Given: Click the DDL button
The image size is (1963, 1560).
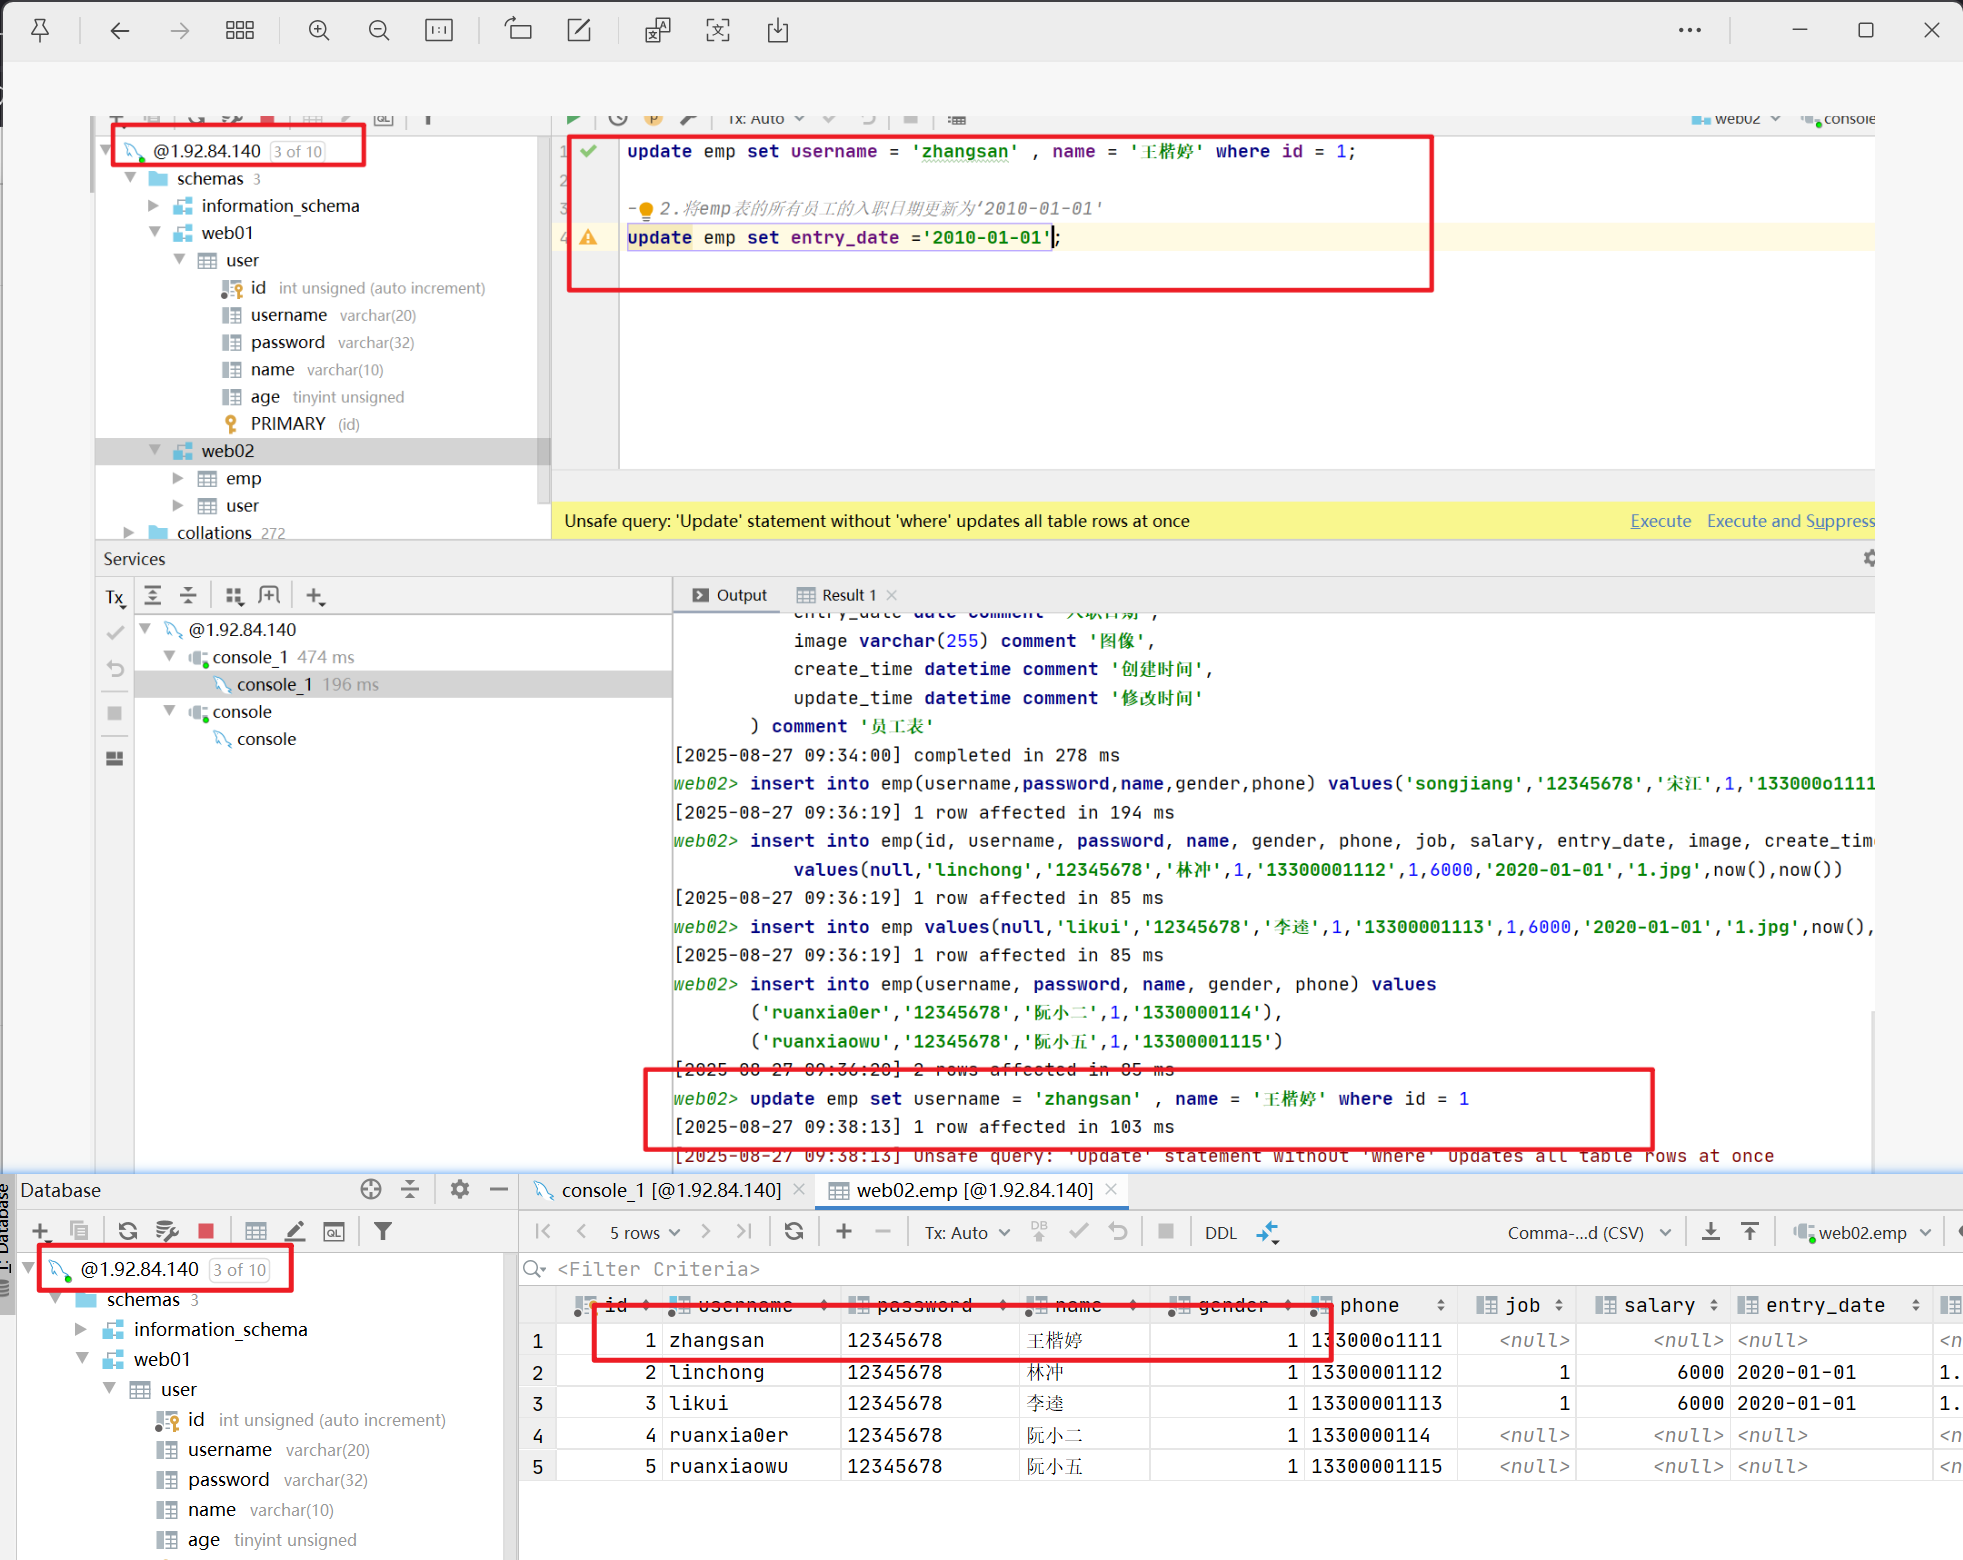Looking at the screenshot, I should click(x=1220, y=1233).
